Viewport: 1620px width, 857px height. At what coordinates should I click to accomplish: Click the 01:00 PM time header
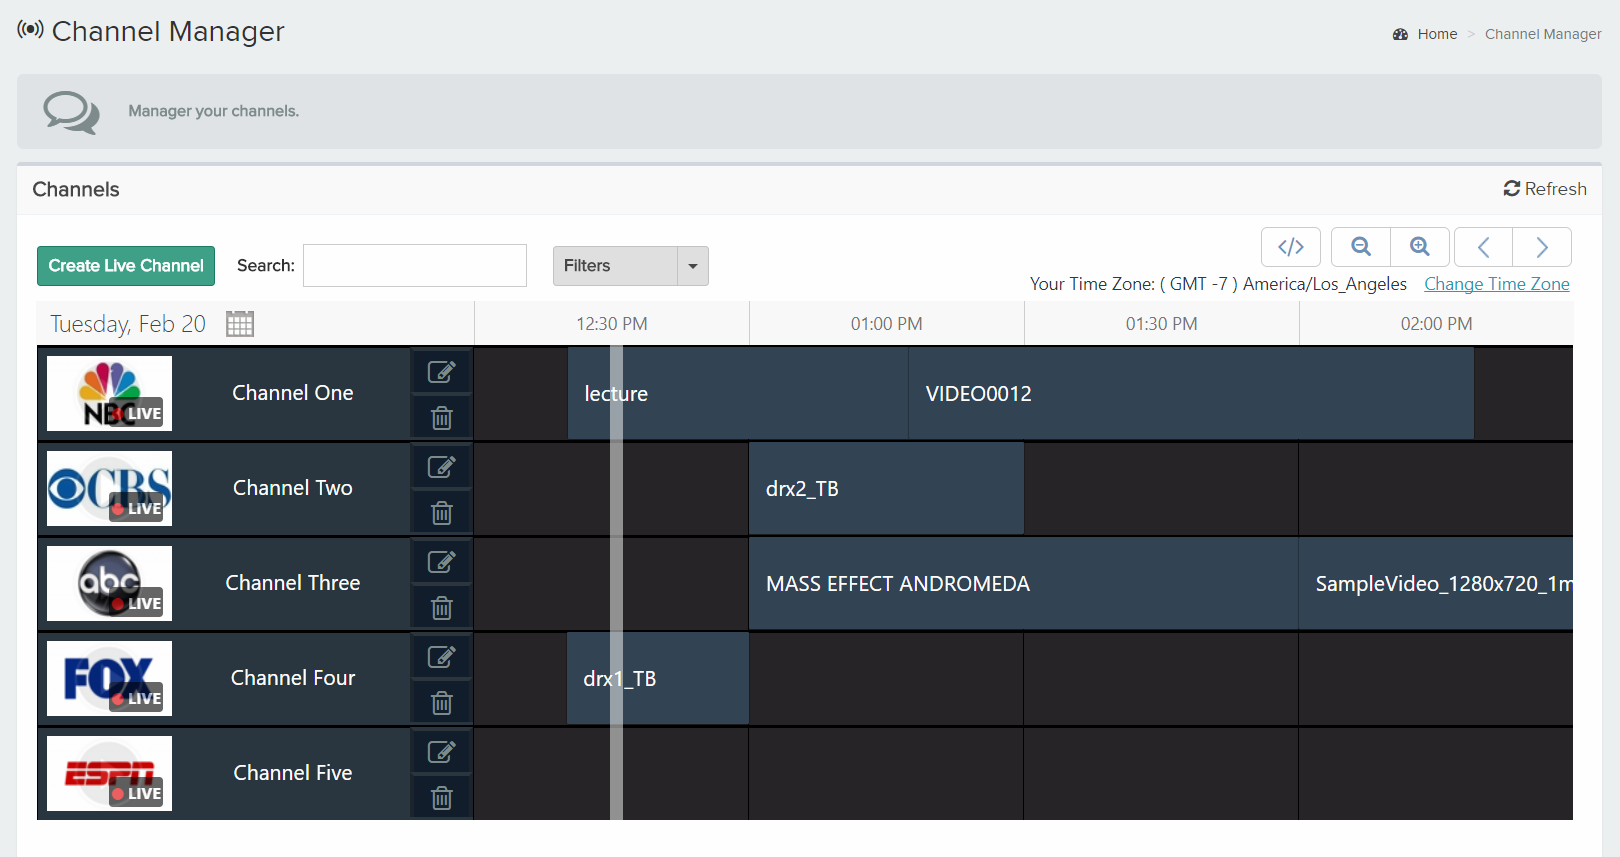click(x=887, y=324)
